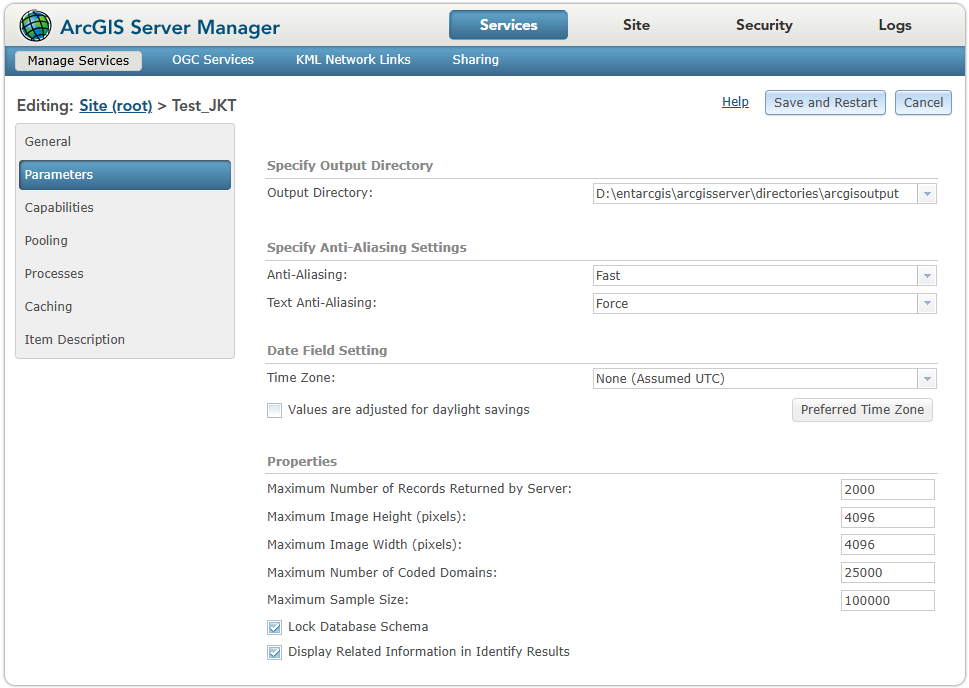This screenshot has height=688, width=969.
Task: Open Item Description section
Action: 125,339
